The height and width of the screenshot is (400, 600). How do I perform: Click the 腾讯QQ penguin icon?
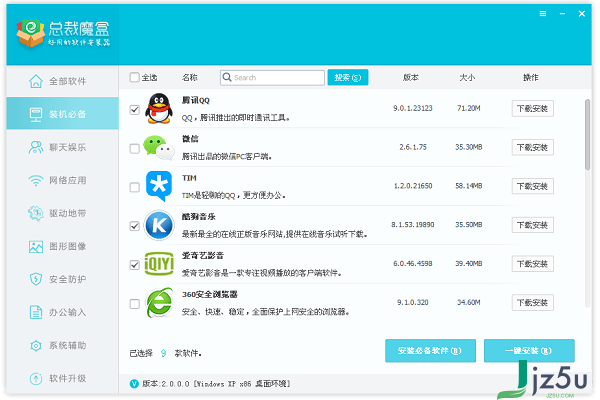click(x=158, y=109)
